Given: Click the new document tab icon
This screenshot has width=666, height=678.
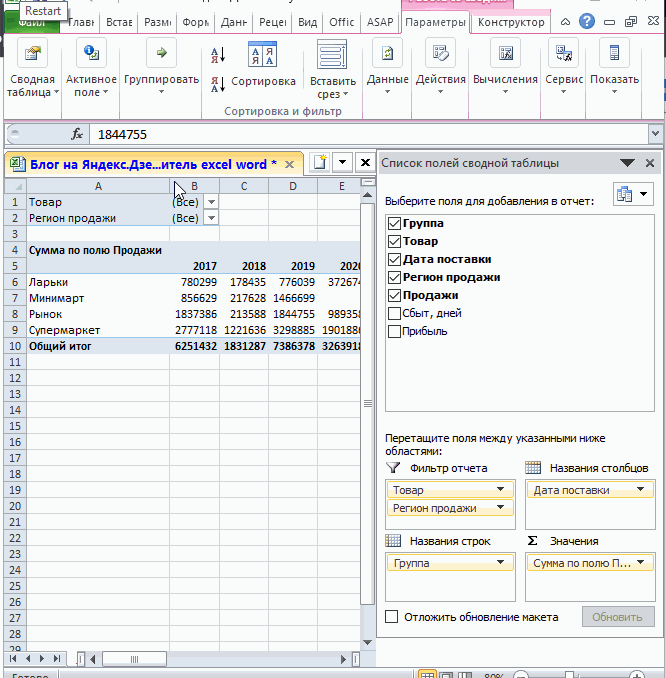Looking at the screenshot, I should (320, 163).
